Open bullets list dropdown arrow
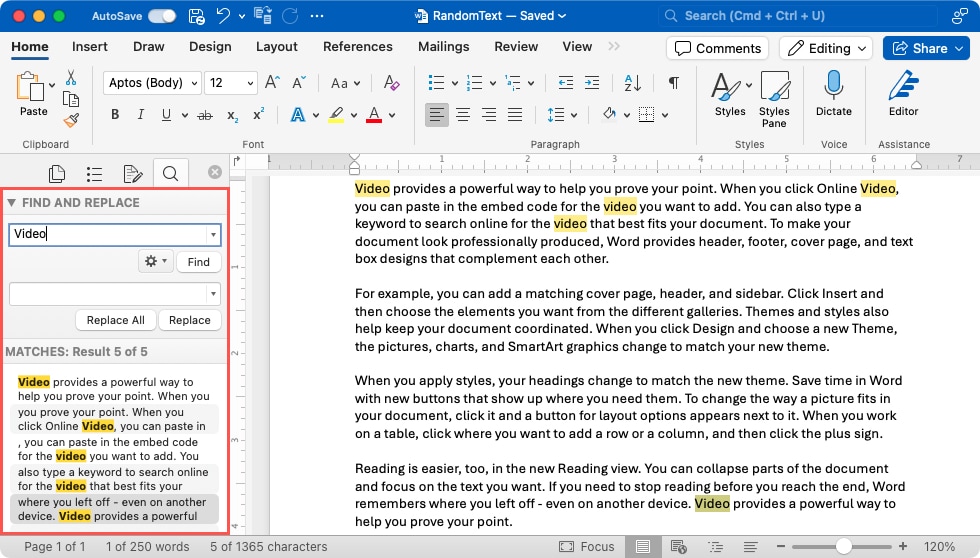Viewport: 980px width, 558px height. [x=454, y=82]
